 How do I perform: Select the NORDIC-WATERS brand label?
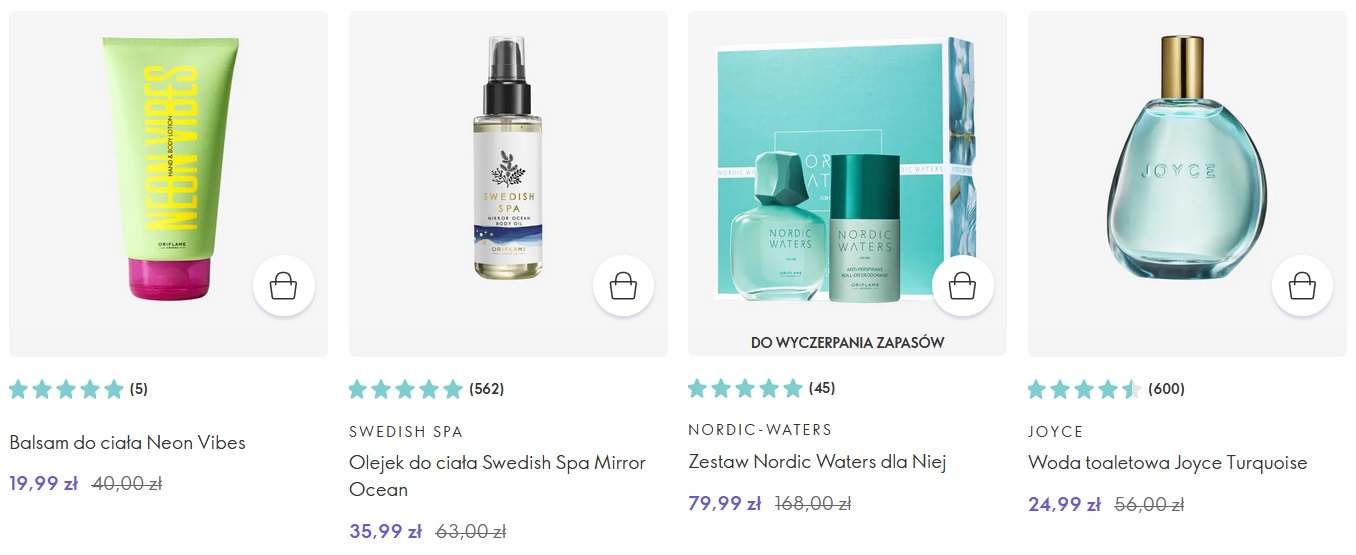760,430
